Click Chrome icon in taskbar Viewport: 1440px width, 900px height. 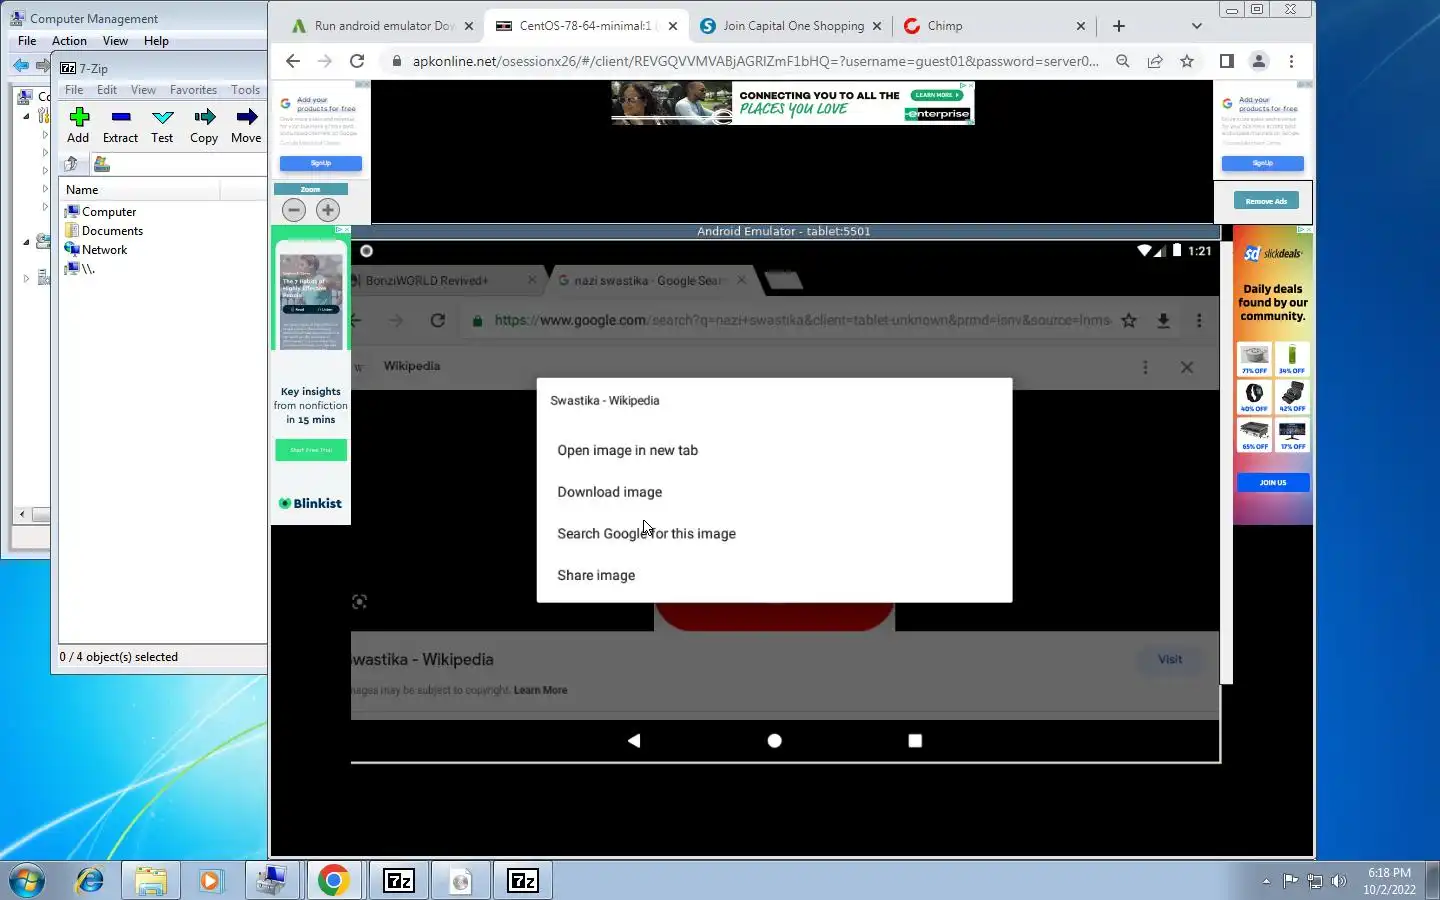point(333,881)
